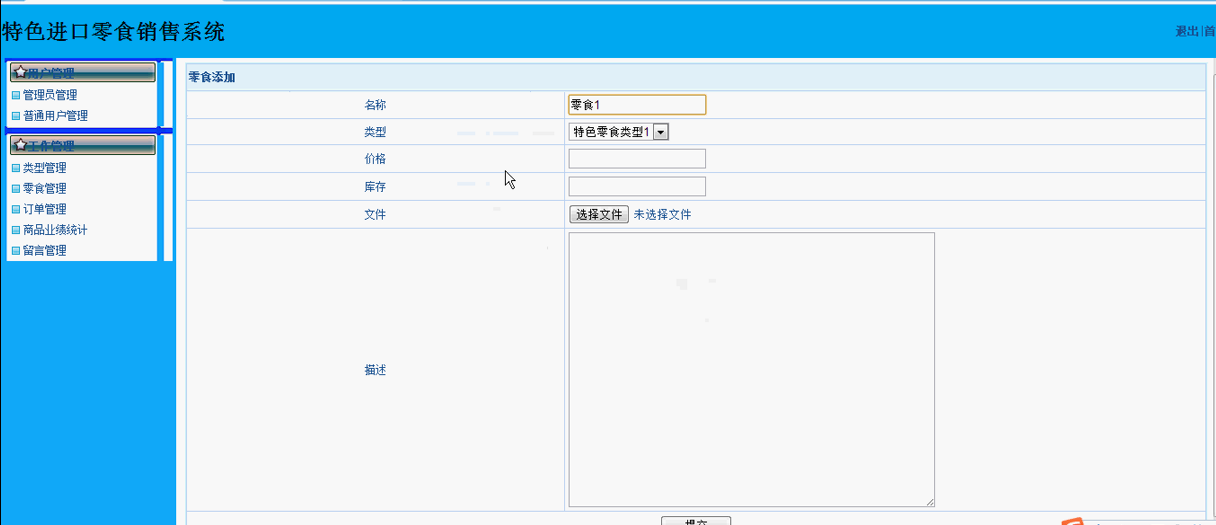Click the 名称 label
Image resolution: width=1216 pixels, height=525 pixels.
pos(375,105)
